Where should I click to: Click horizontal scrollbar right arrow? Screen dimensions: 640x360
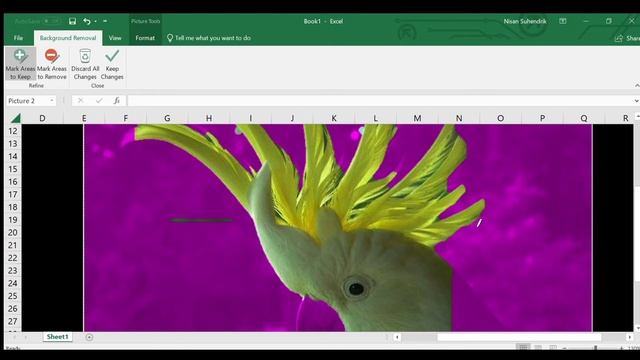tap(629, 337)
